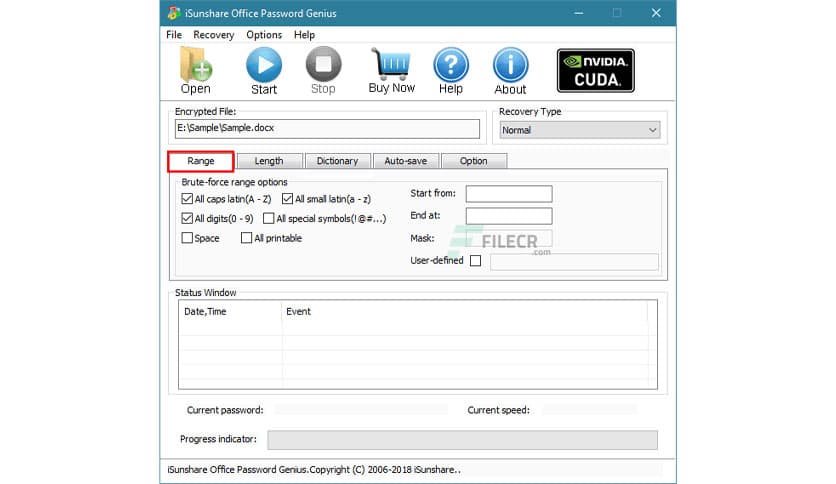
Task: Enable the Space checkbox
Action: pyautogui.click(x=187, y=238)
